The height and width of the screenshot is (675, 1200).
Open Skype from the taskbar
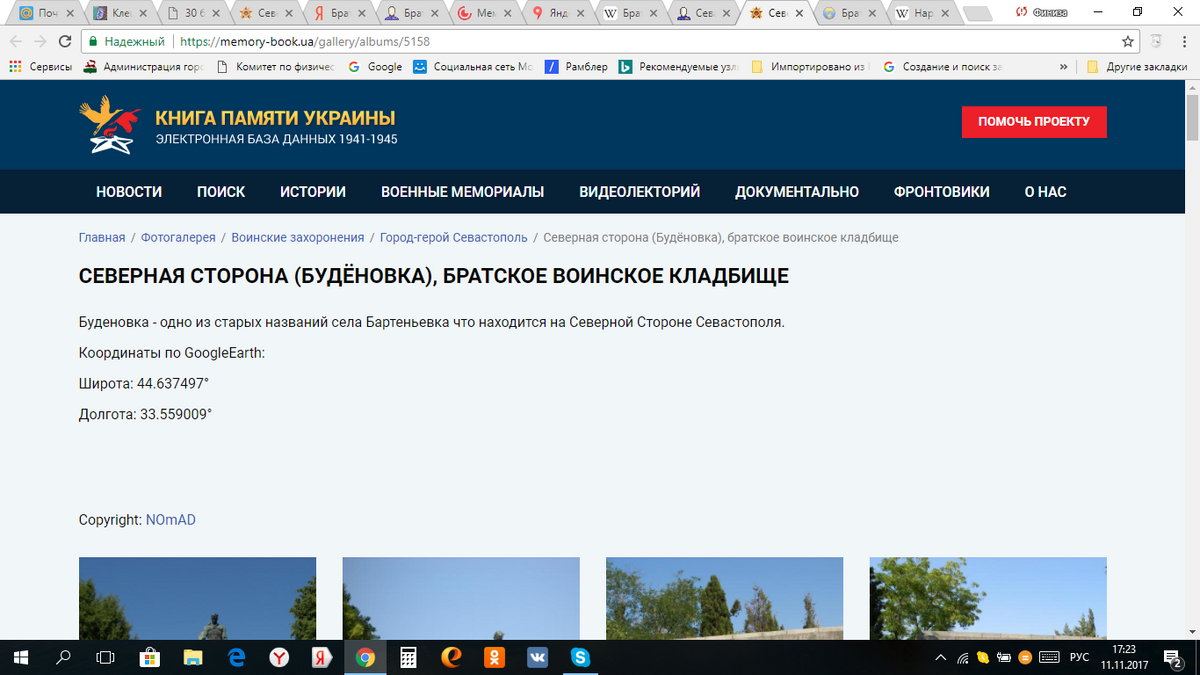(580, 657)
